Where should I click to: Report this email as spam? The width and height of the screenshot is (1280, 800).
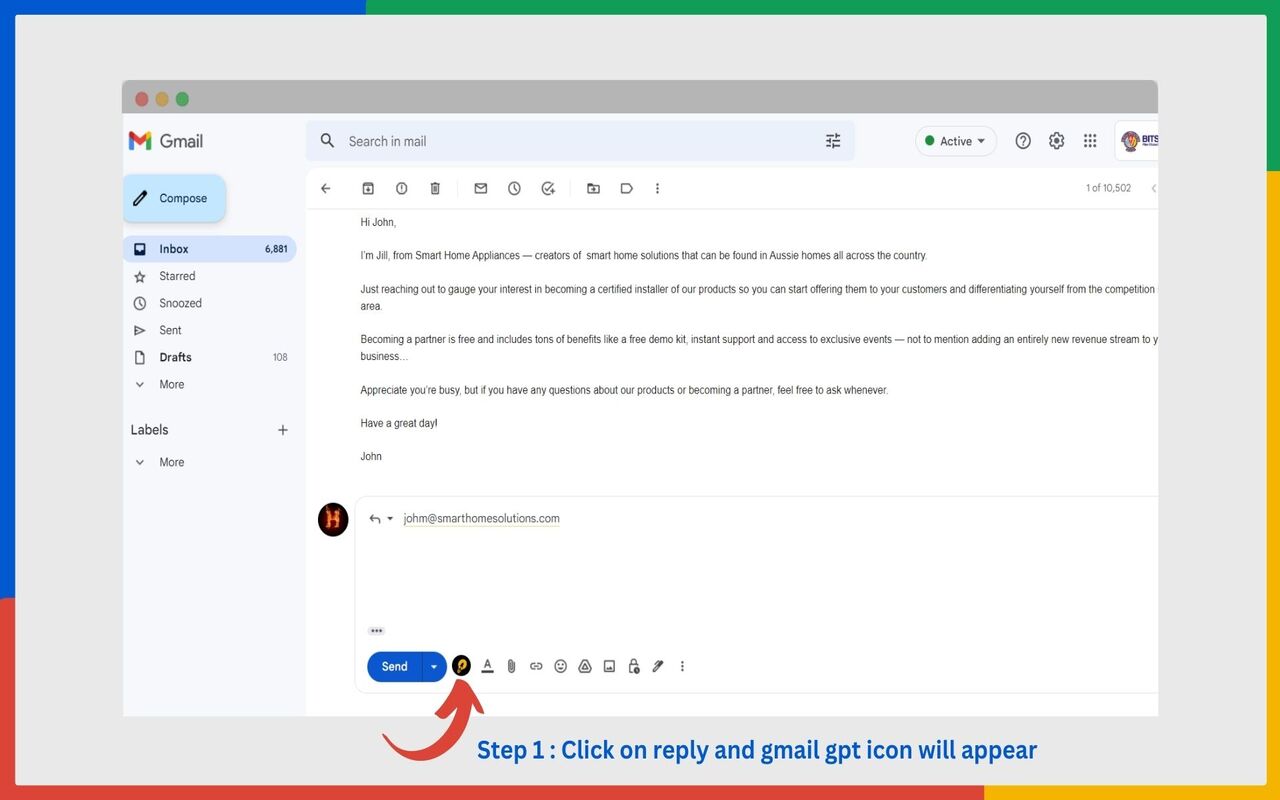click(x=401, y=188)
